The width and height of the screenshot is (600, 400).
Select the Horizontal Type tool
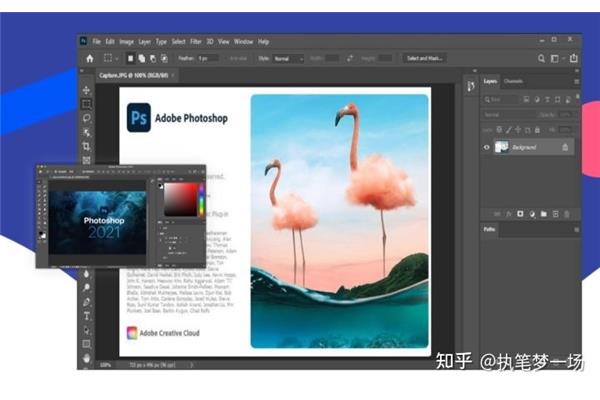click(86, 316)
